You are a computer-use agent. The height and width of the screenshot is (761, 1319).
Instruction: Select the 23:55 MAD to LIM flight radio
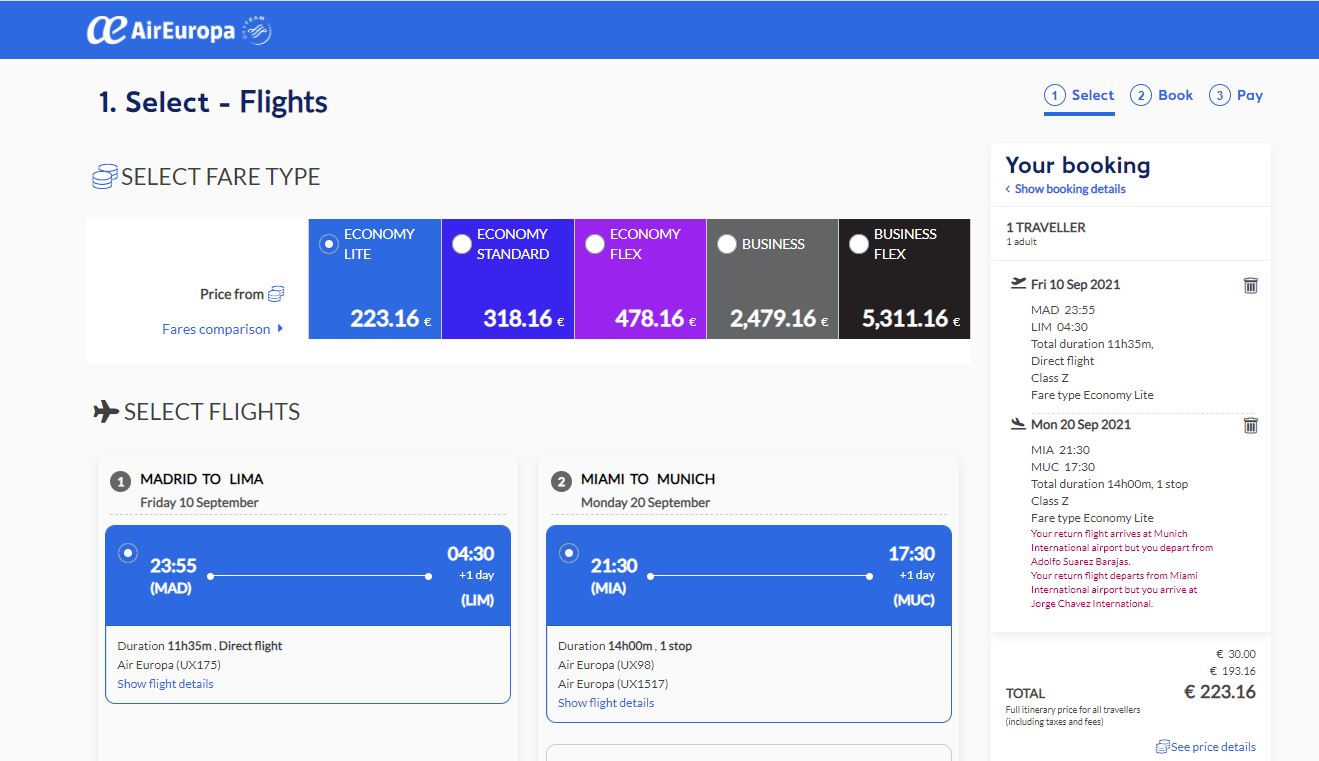coord(128,552)
